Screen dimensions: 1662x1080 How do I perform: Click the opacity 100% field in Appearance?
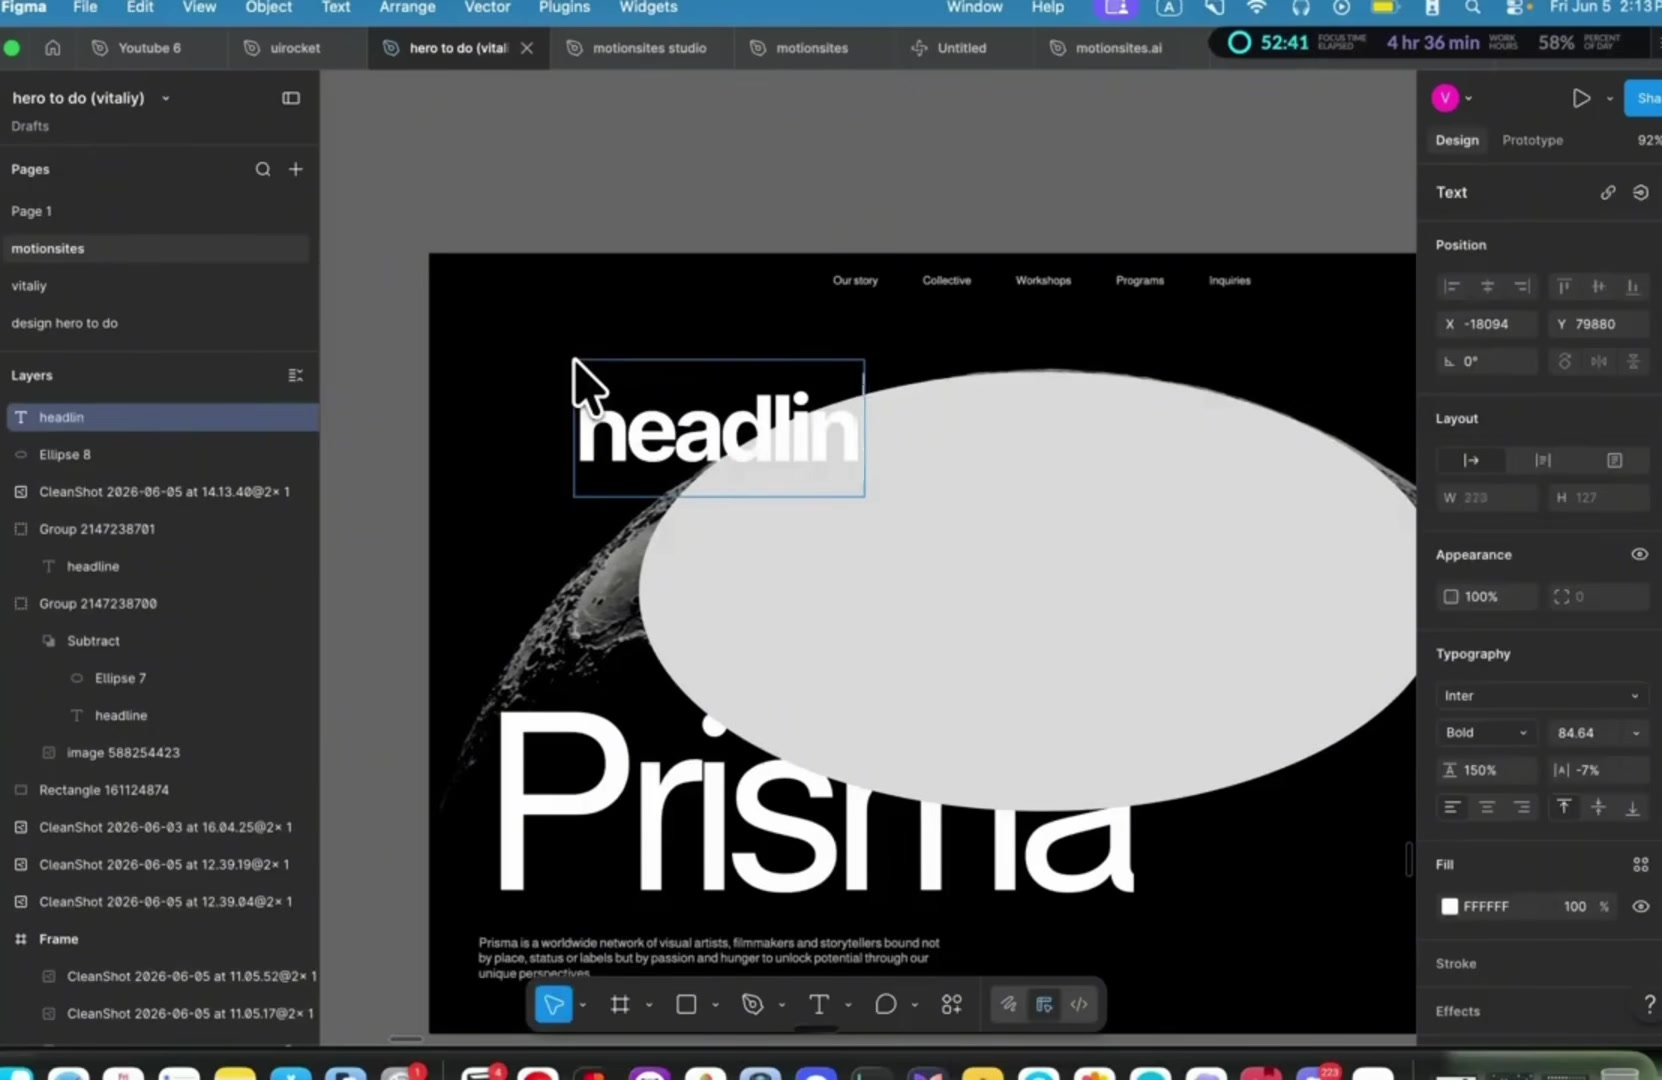tap(1486, 596)
